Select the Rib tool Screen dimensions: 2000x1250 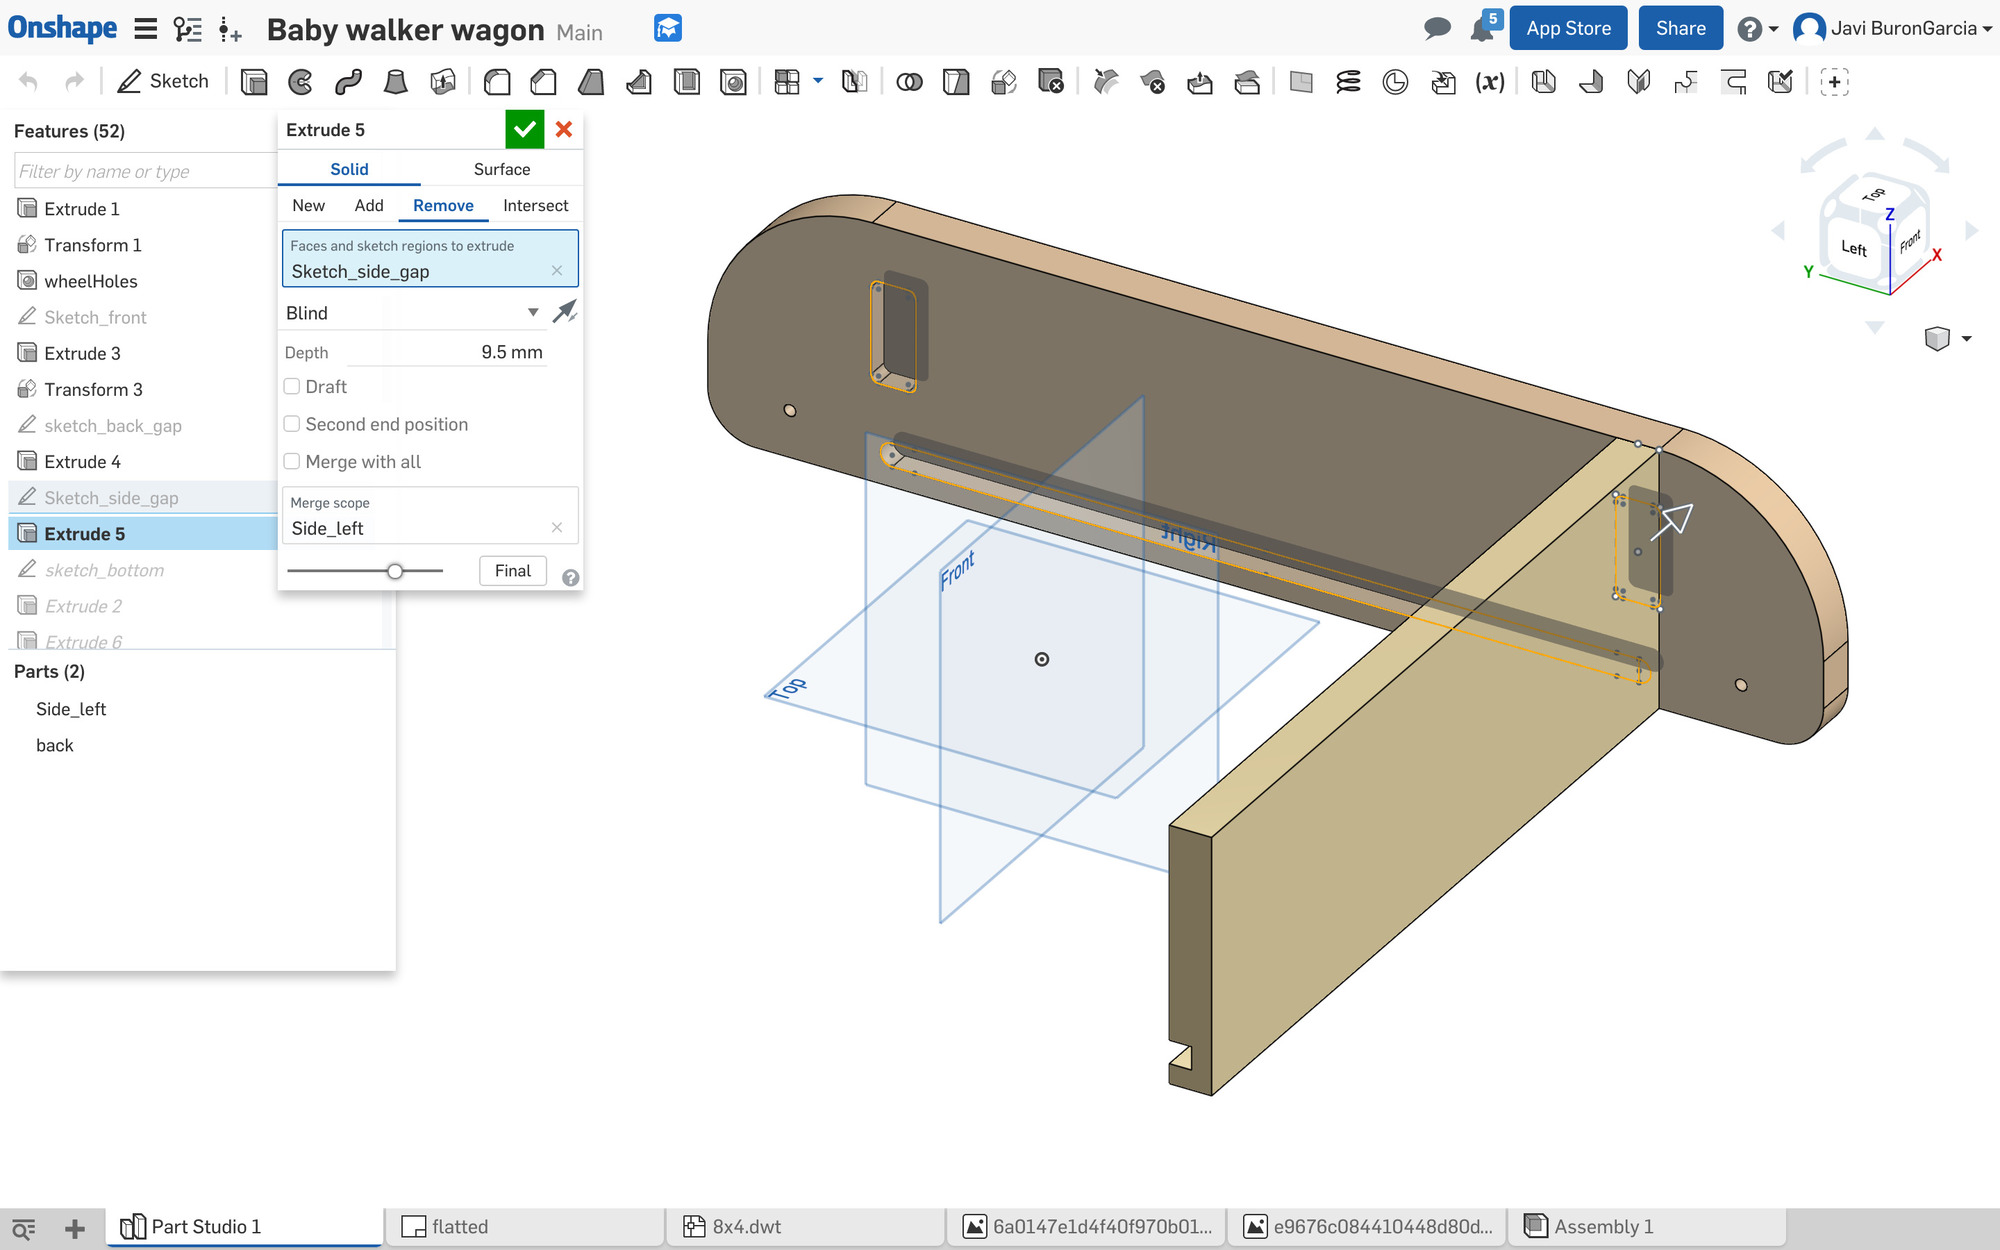click(639, 82)
